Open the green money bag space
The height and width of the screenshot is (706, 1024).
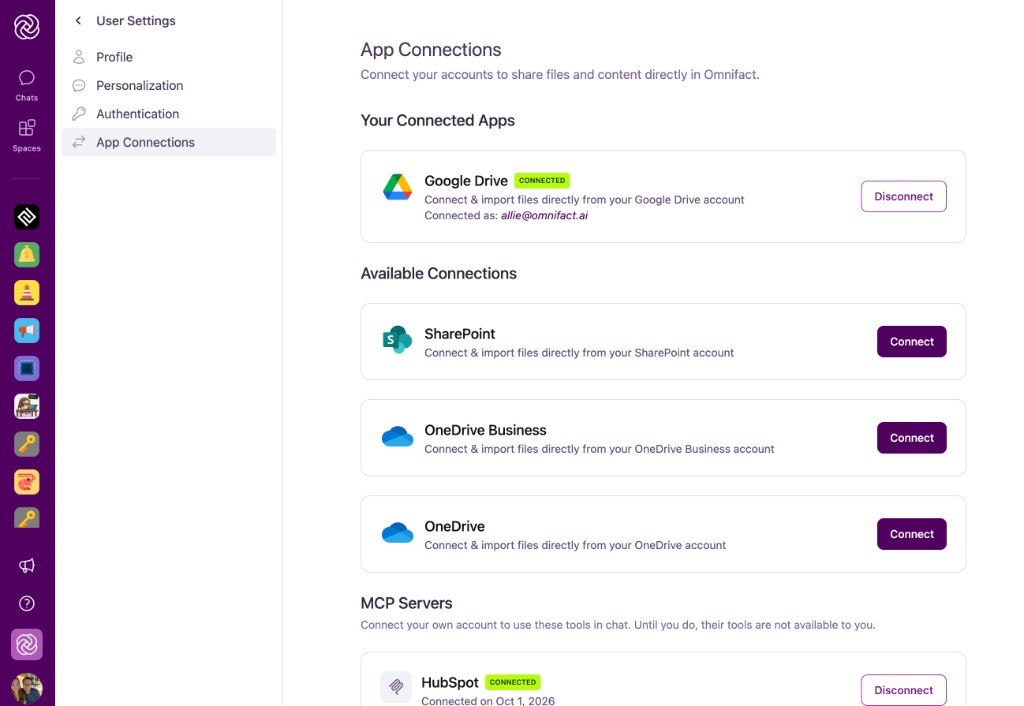[x=27, y=255]
